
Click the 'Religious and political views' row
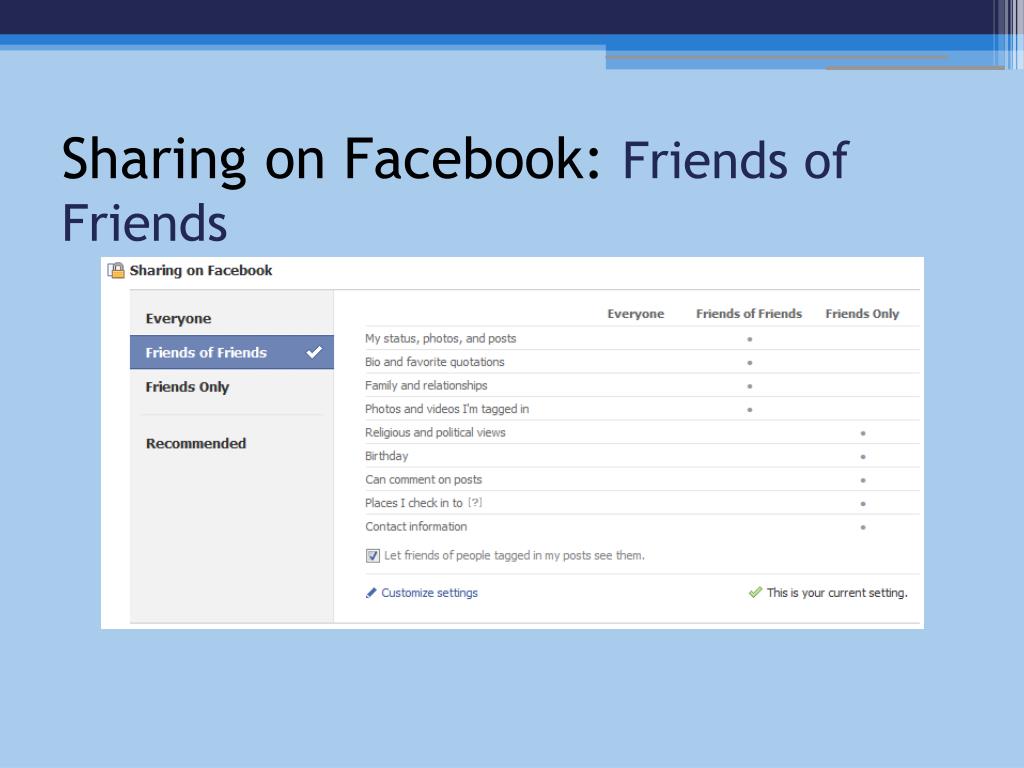tap(642, 432)
